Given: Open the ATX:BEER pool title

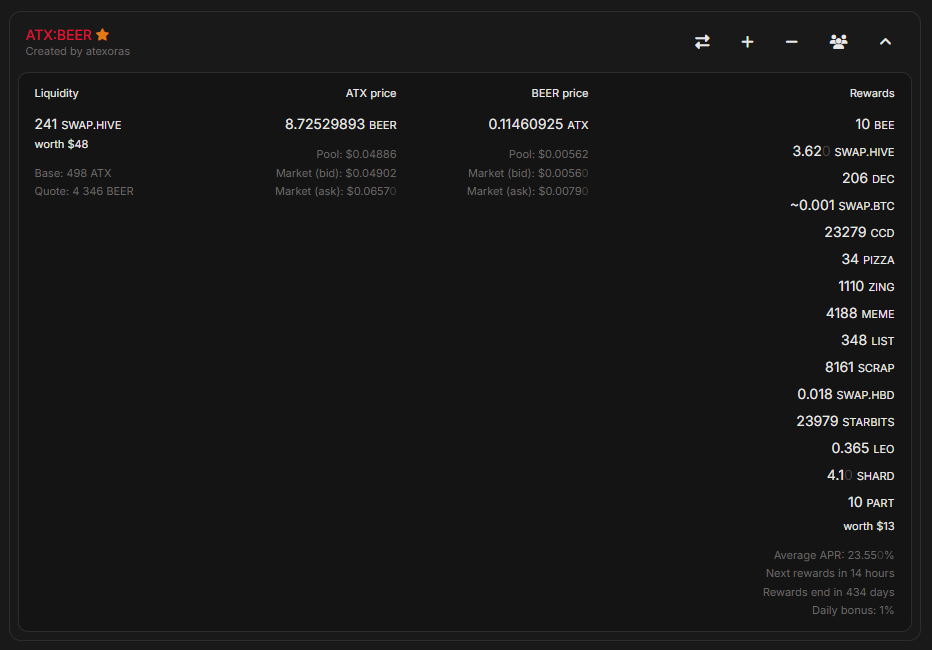Looking at the screenshot, I should pos(58,35).
